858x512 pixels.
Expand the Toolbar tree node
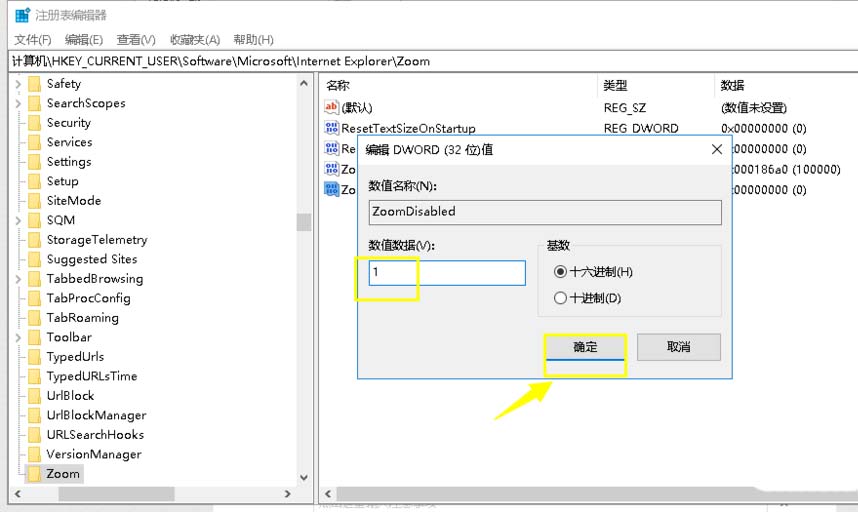pyautogui.click(x=18, y=338)
